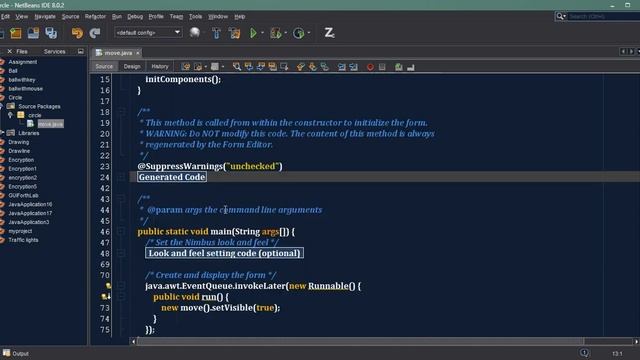640x360 pixels.
Task: Click the Z icon in main toolbar
Action: [x=329, y=33]
